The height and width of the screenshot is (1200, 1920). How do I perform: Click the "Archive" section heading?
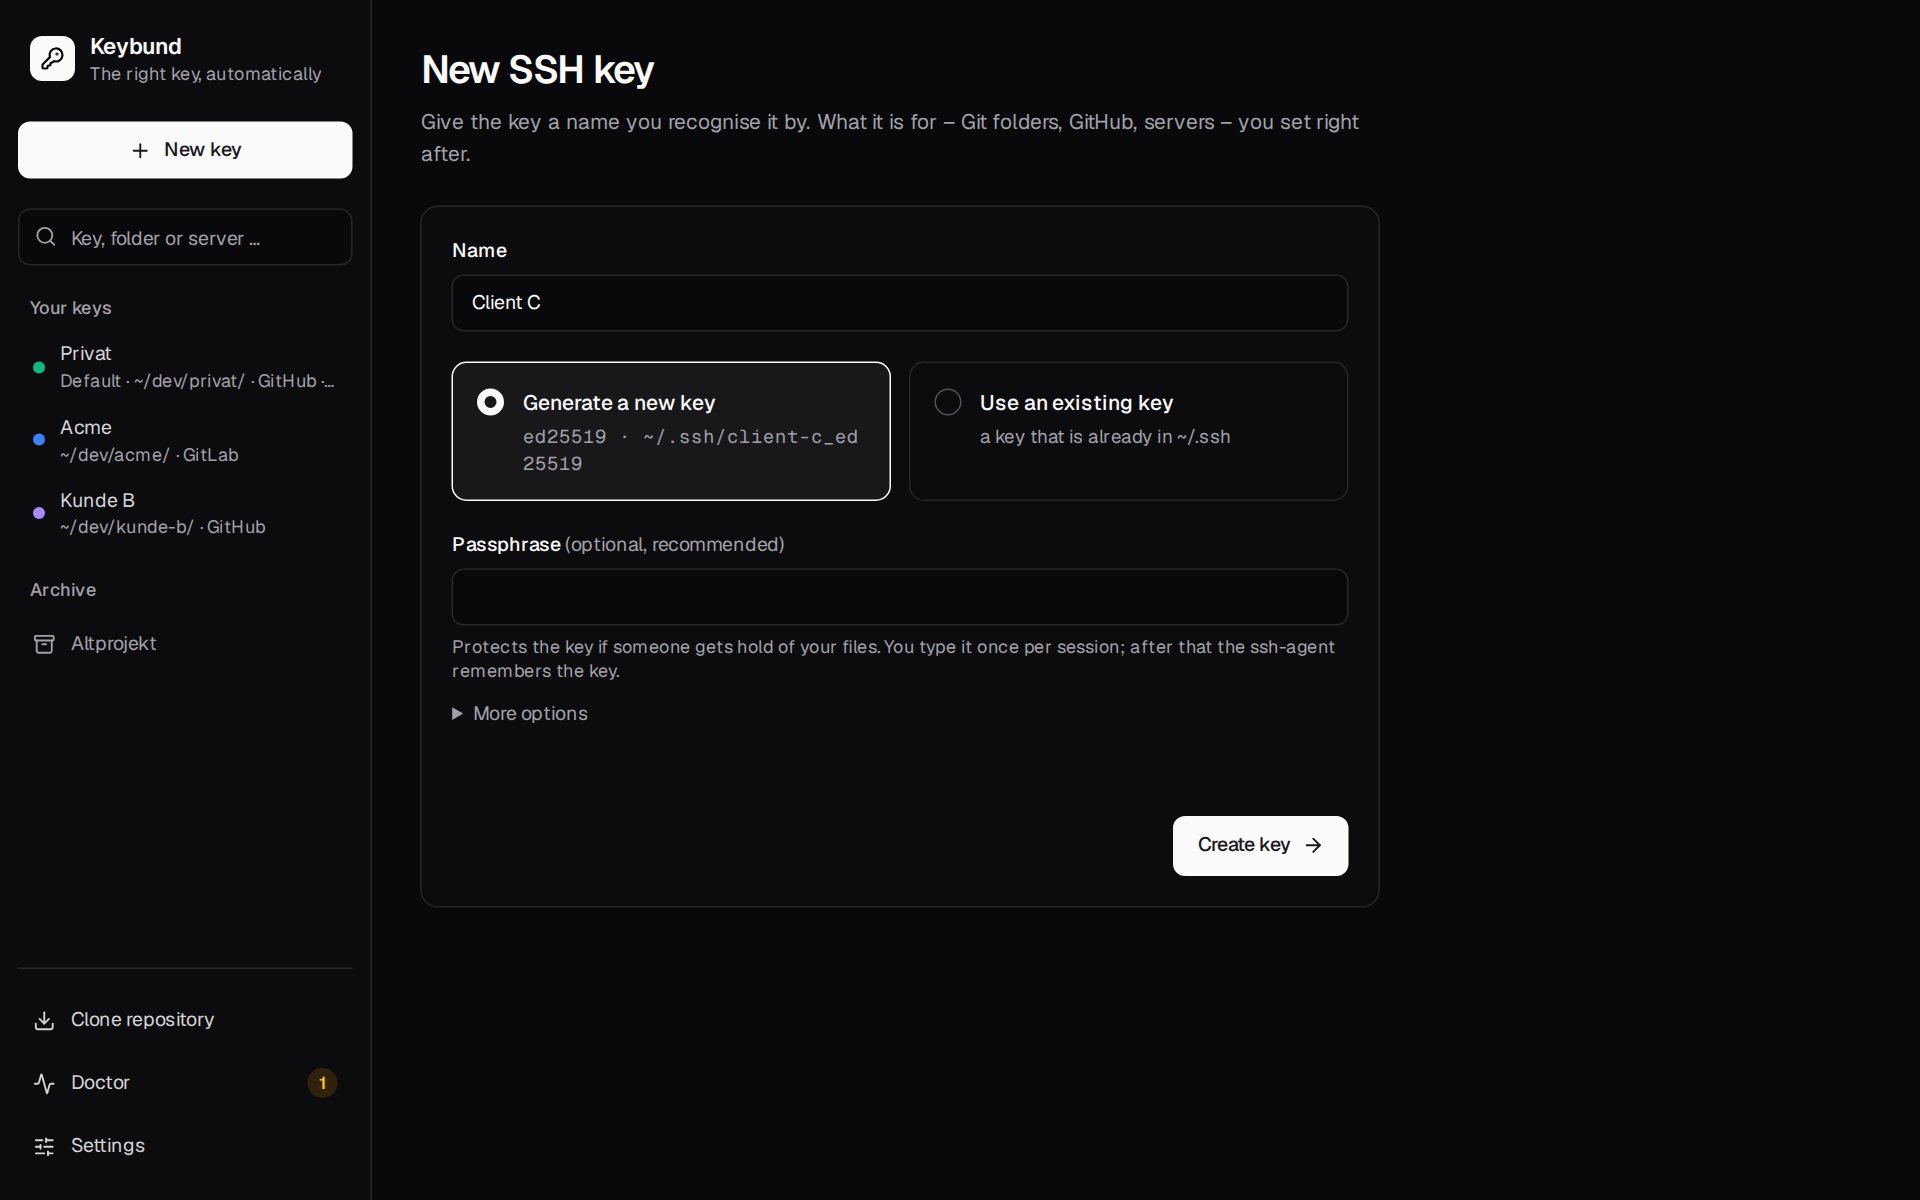tap(63, 590)
